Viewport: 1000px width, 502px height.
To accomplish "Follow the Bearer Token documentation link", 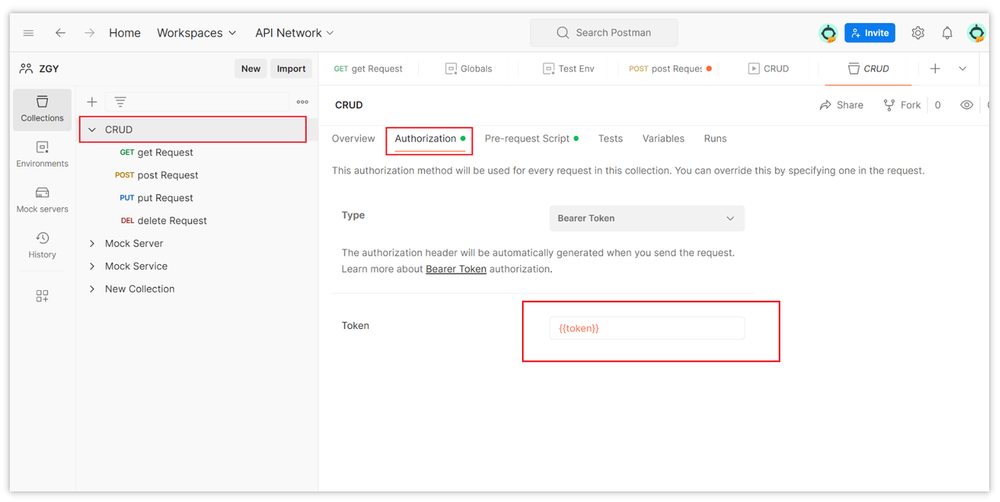I will pos(456,269).
